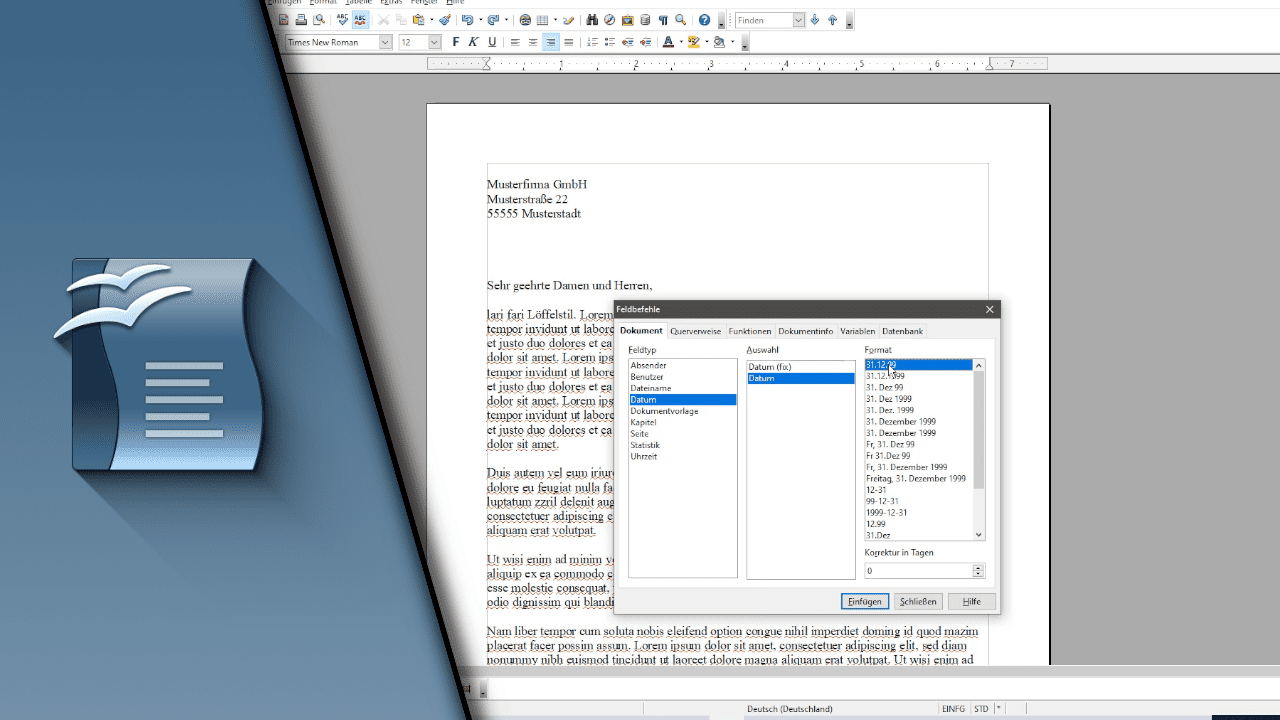The height and width of the screenshot is (720, 1280).
Task: Open the Extras menu
Action: click(391, 3)
